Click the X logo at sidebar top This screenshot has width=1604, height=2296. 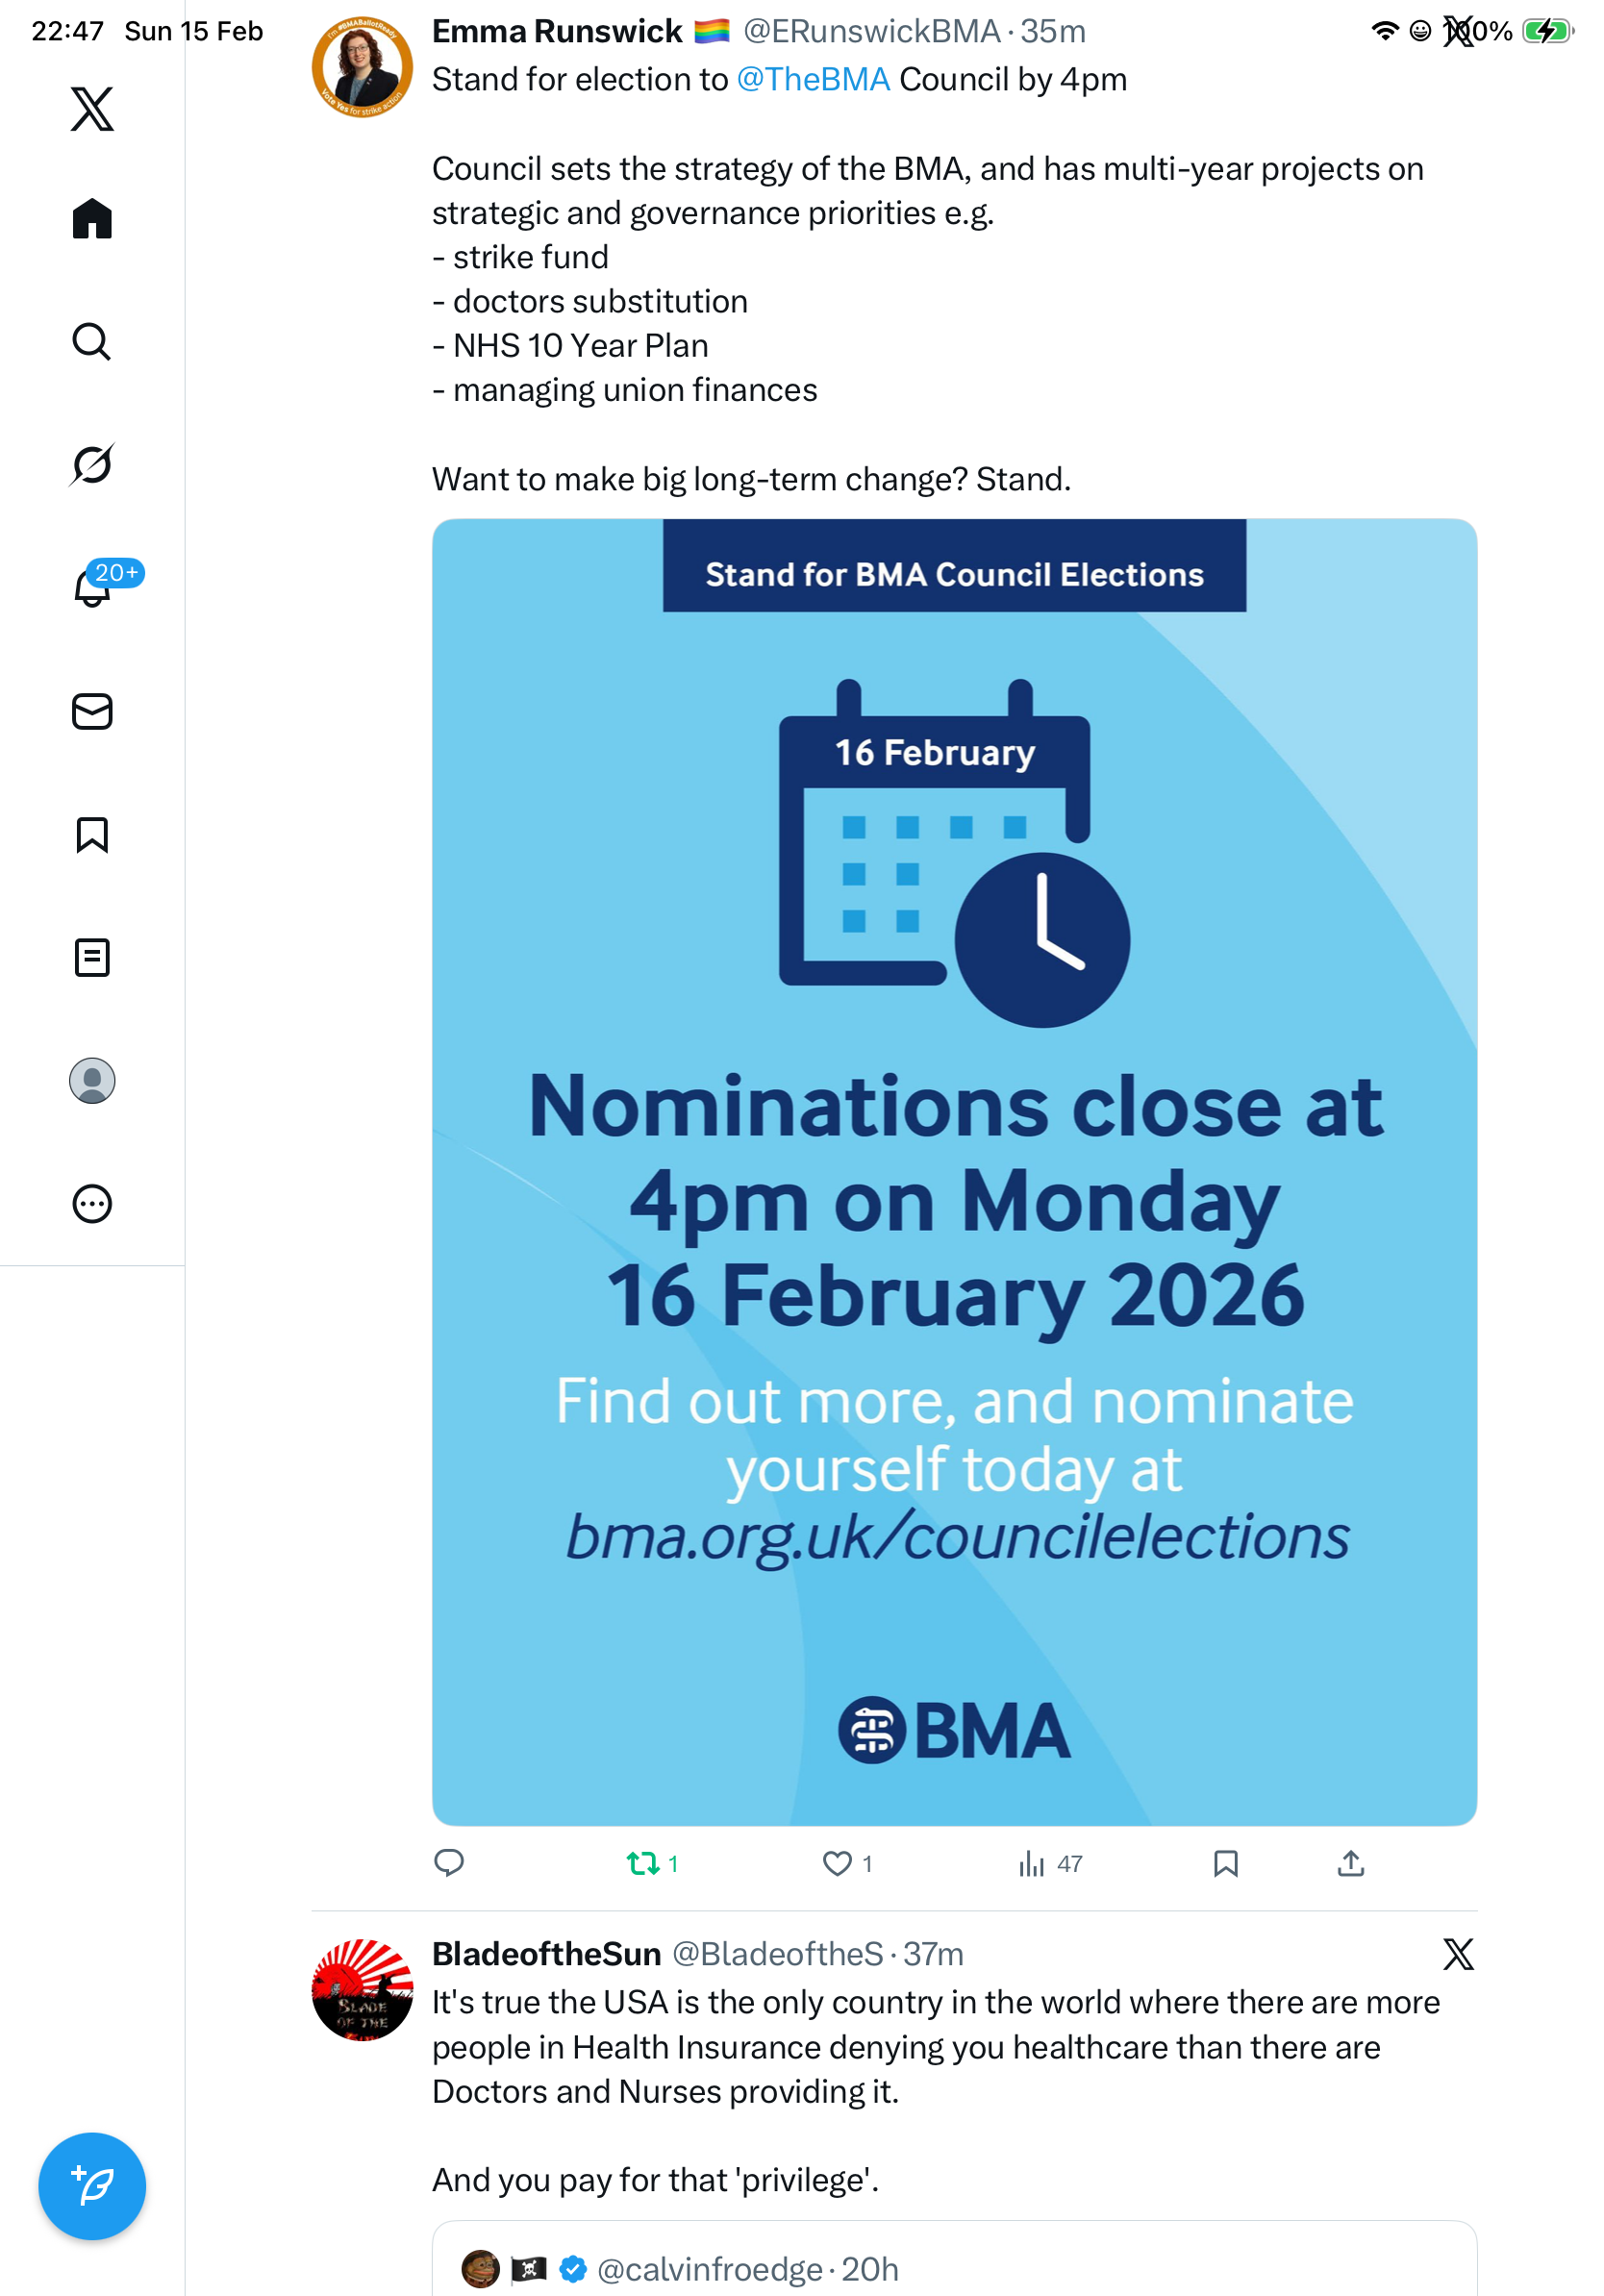coord(92,109)
